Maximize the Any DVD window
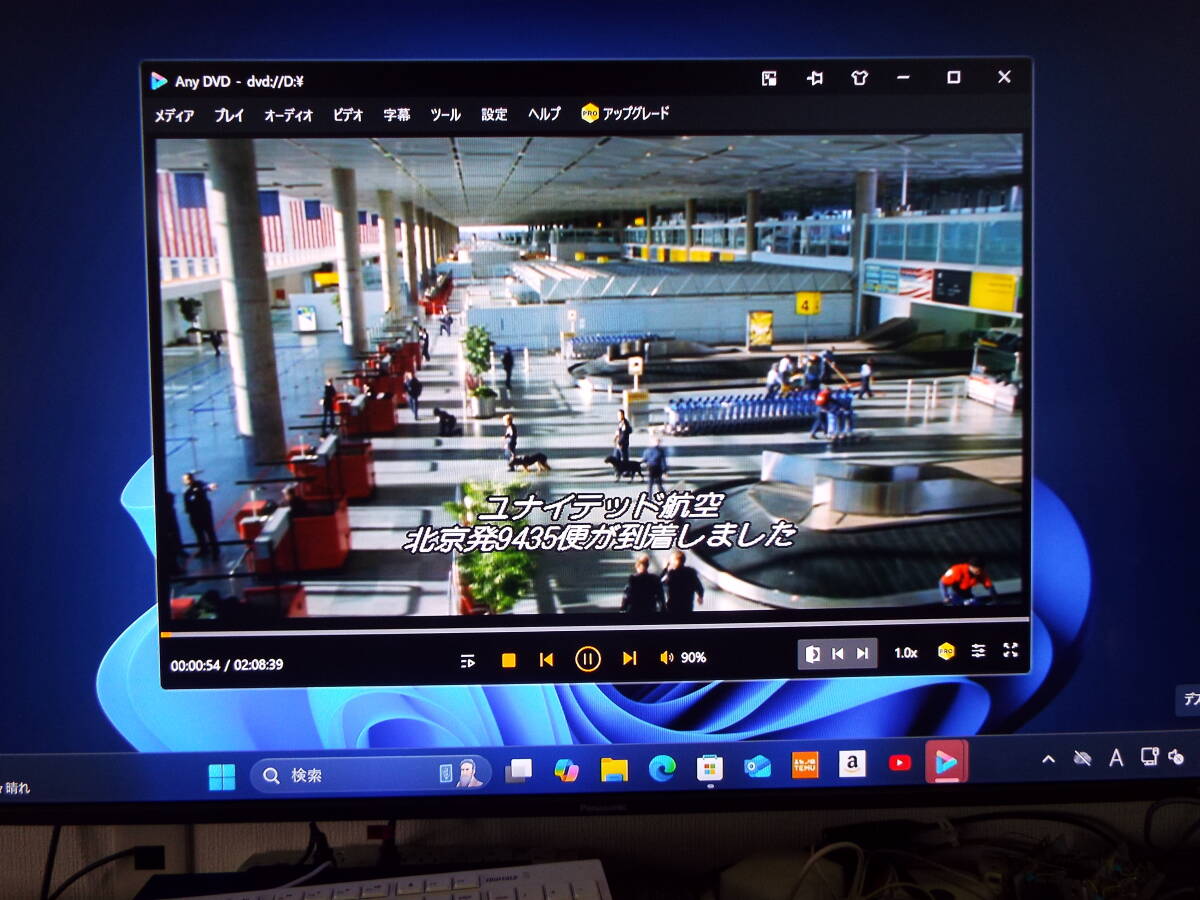Screen dimensions: 1200x900 [x=954, y=77]
